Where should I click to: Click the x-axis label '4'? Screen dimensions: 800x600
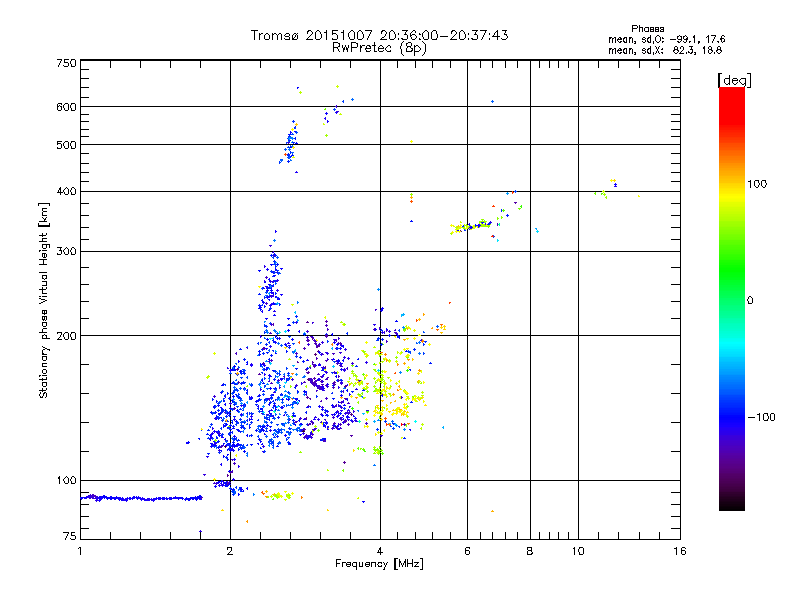(380, 551)
